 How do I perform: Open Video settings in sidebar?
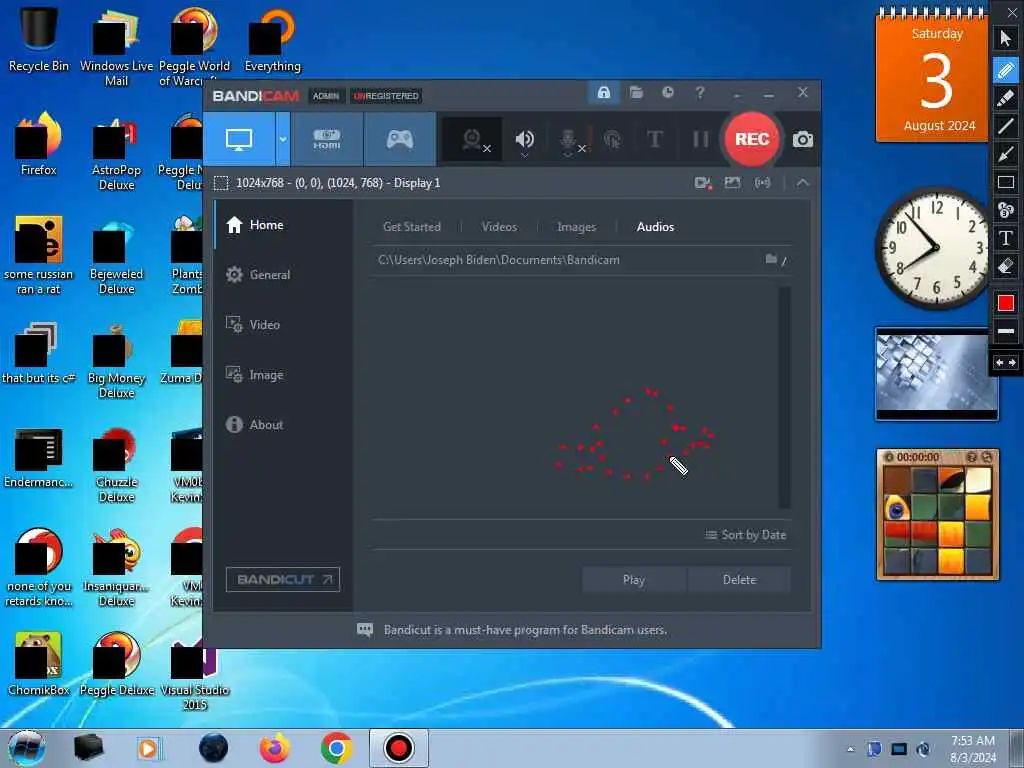click(x=283, y=325)
